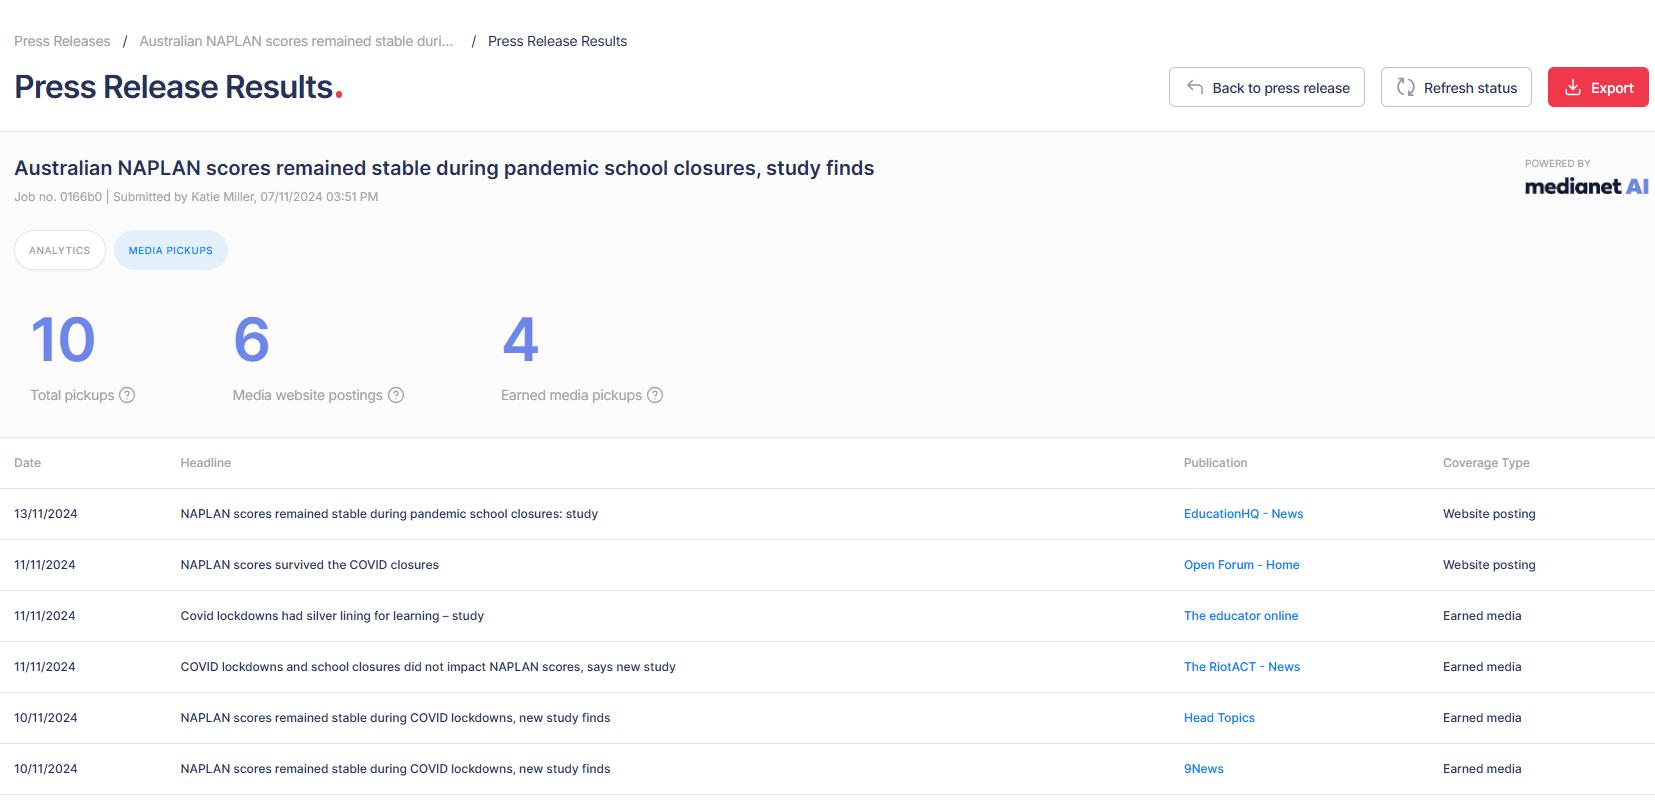
Task: Open the EducationHQ - News publication link
Action: tap(1243, 514)
